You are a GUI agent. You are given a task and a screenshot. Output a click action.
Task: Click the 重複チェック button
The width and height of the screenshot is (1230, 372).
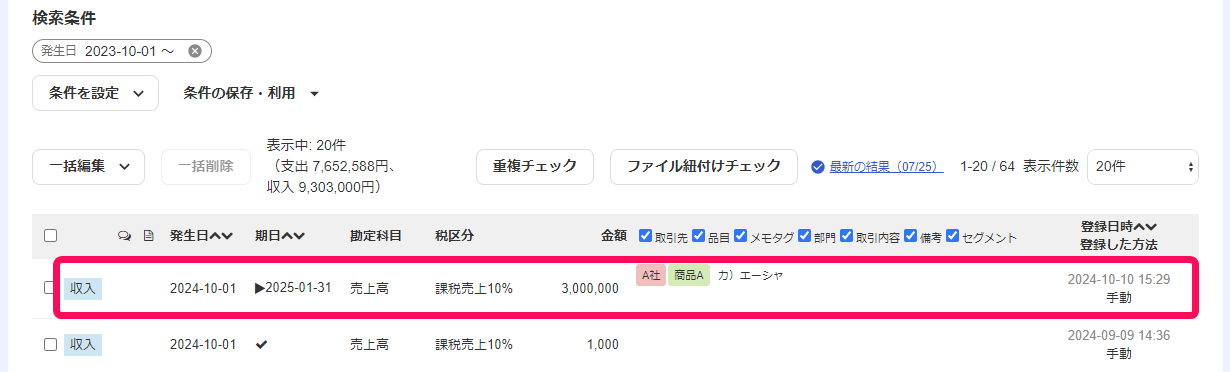pos(535,167)
